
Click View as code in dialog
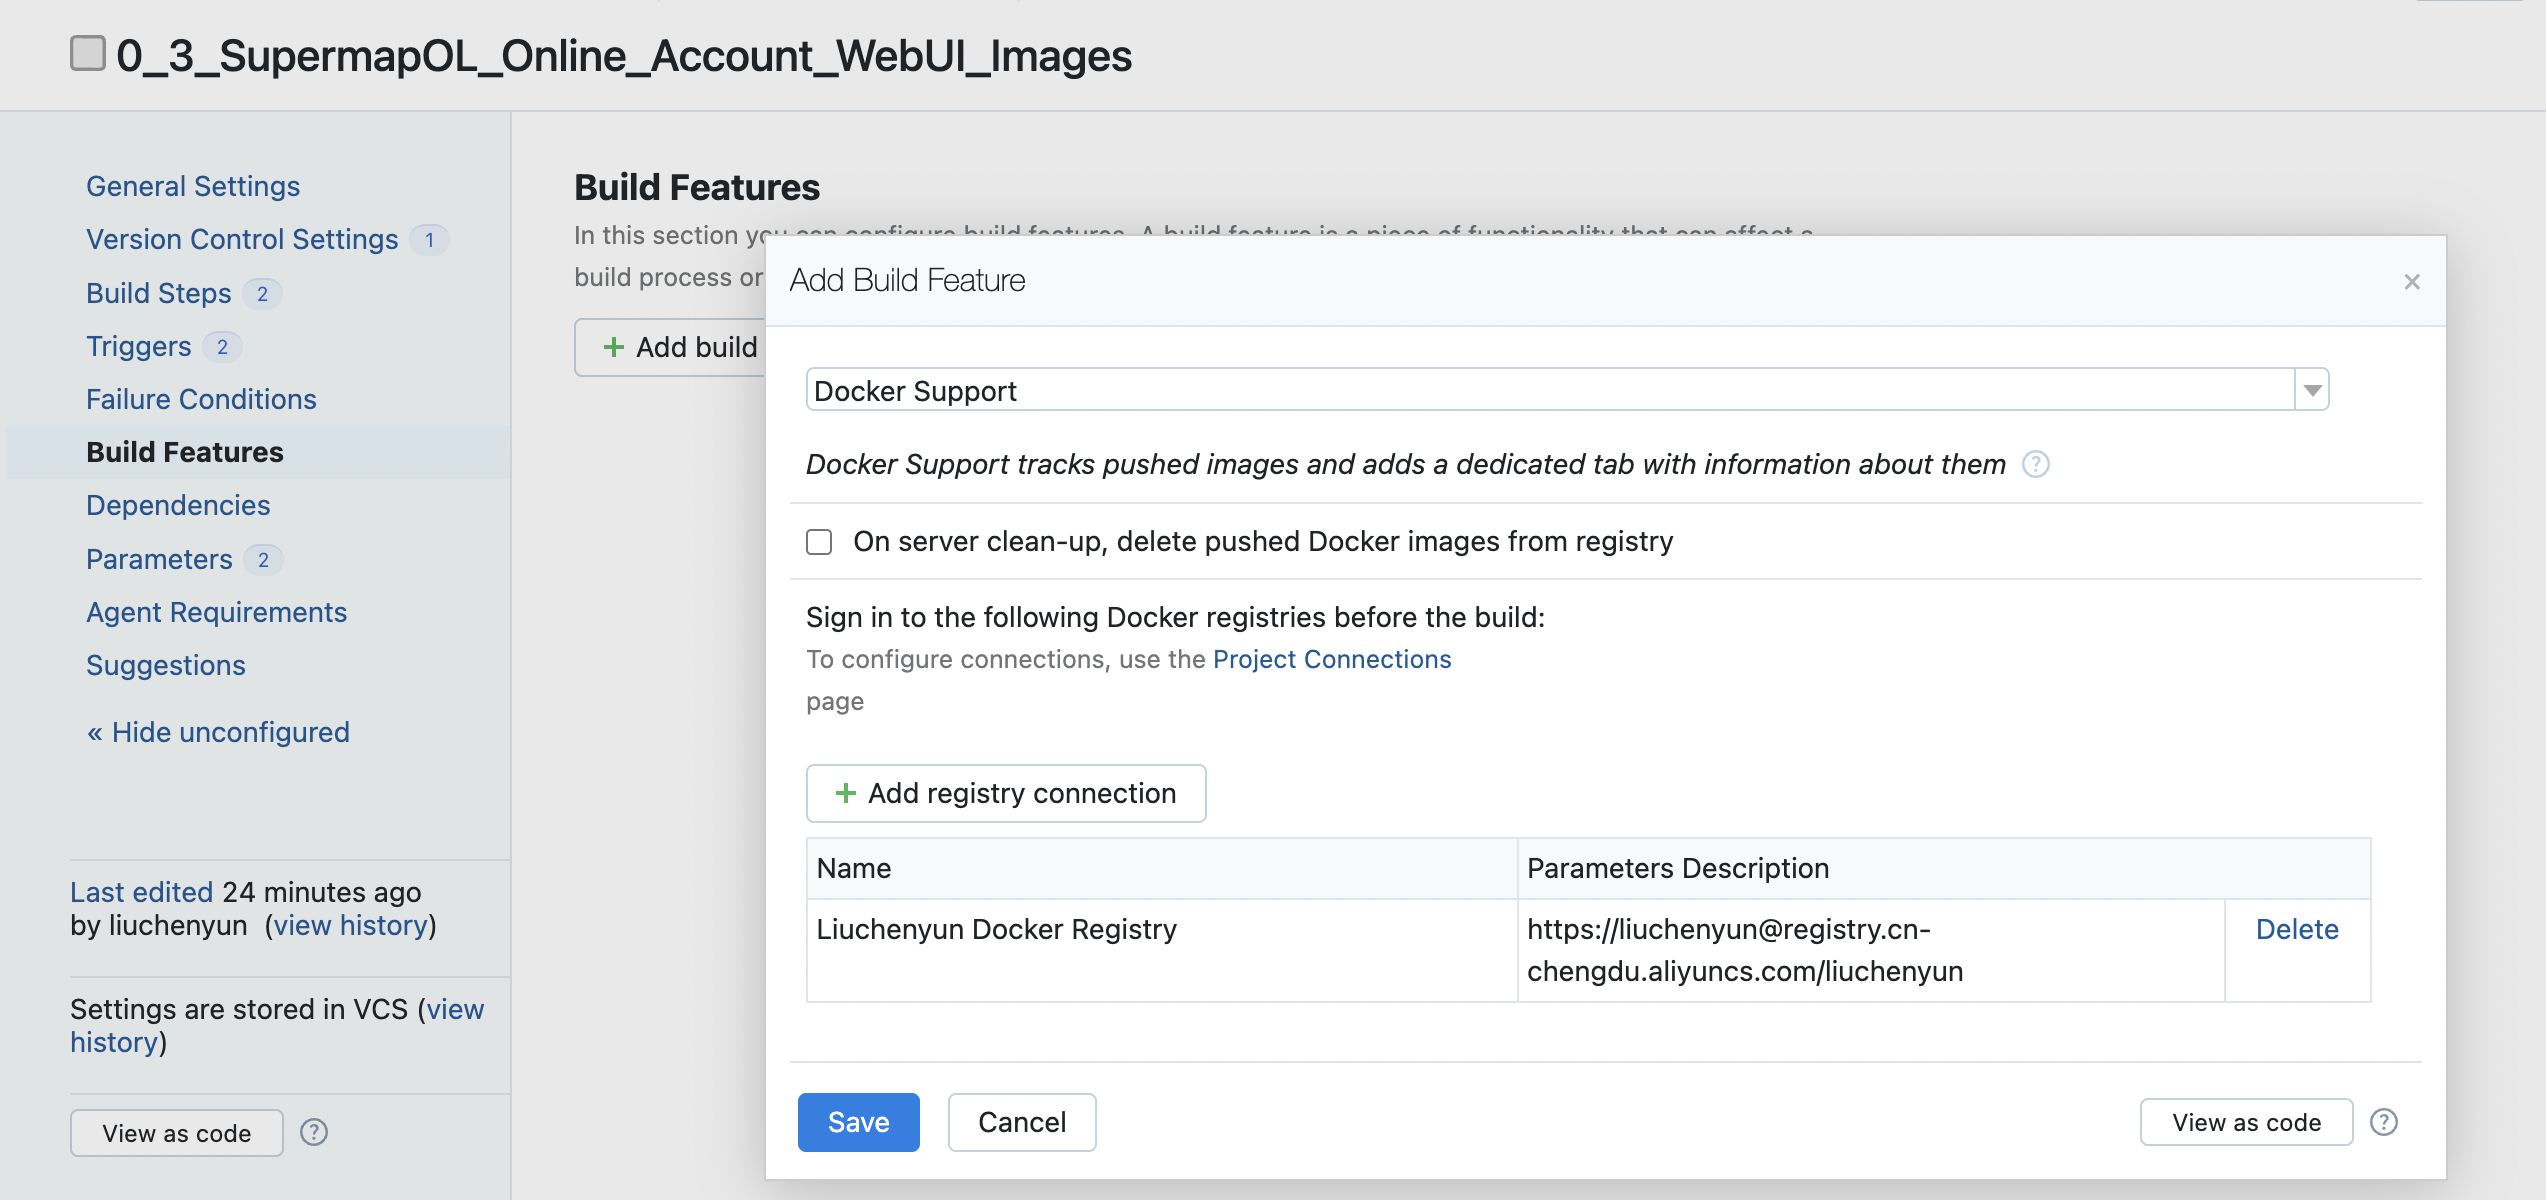click(2245, 1122)
